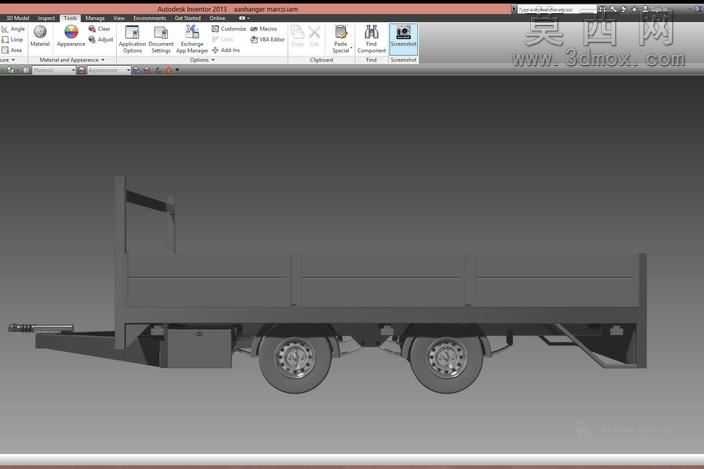The width and height of the screenshot is (704, 469).
Task: Select the trailer tow bar coupling
Action: point(40,328)
